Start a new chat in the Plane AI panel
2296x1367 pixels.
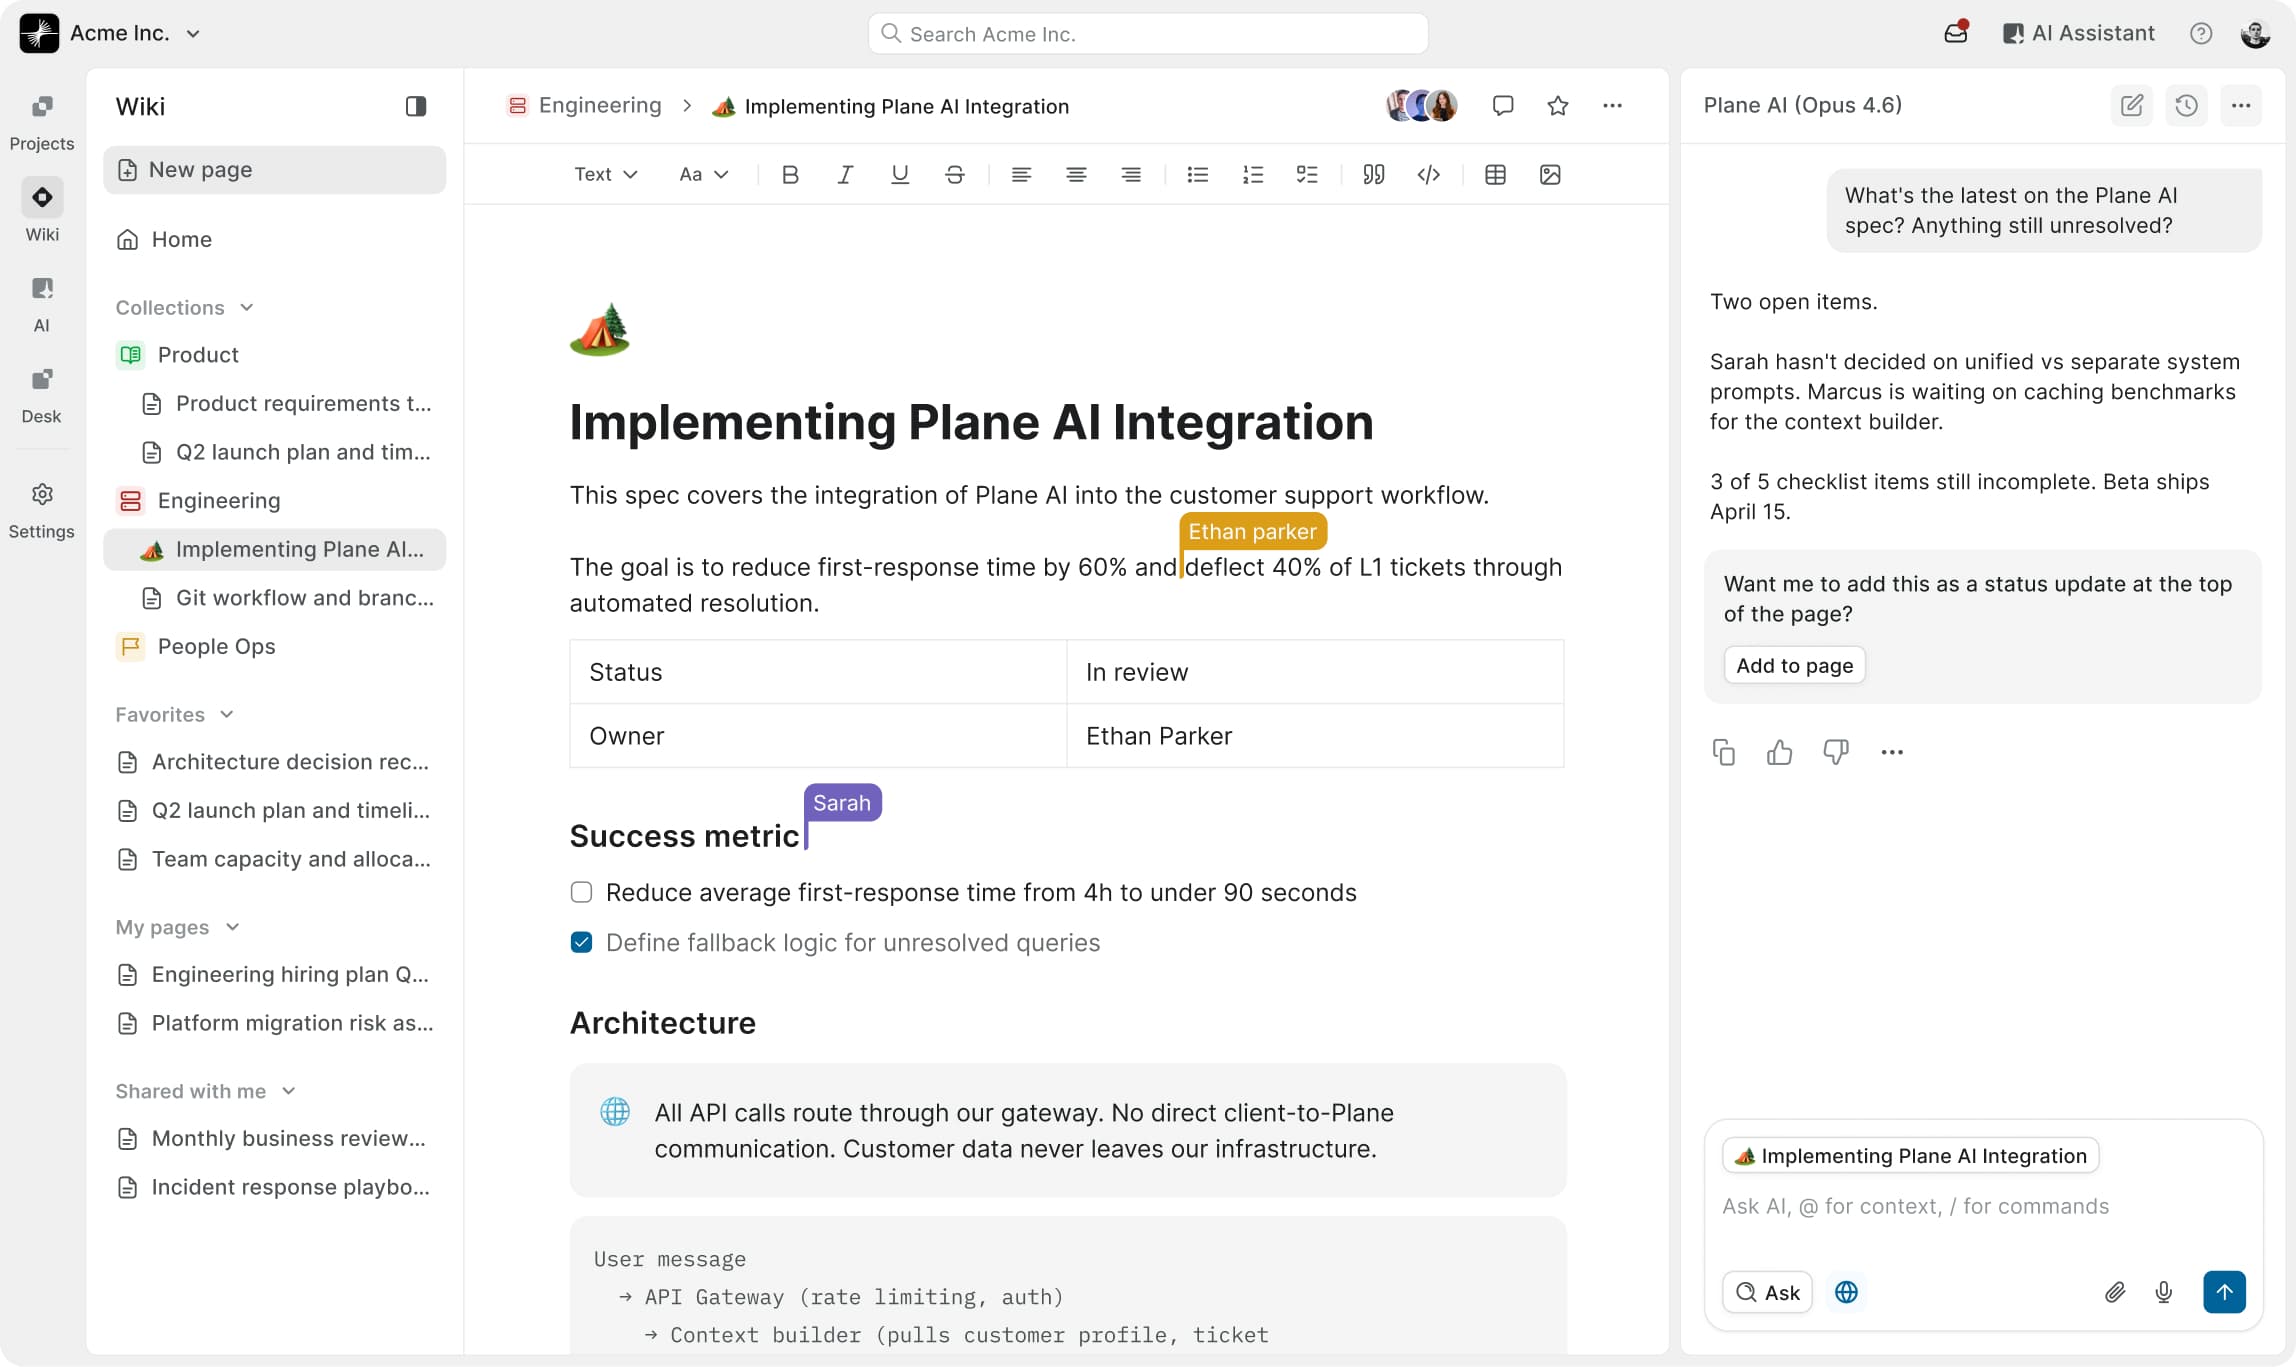(2132, 105)
